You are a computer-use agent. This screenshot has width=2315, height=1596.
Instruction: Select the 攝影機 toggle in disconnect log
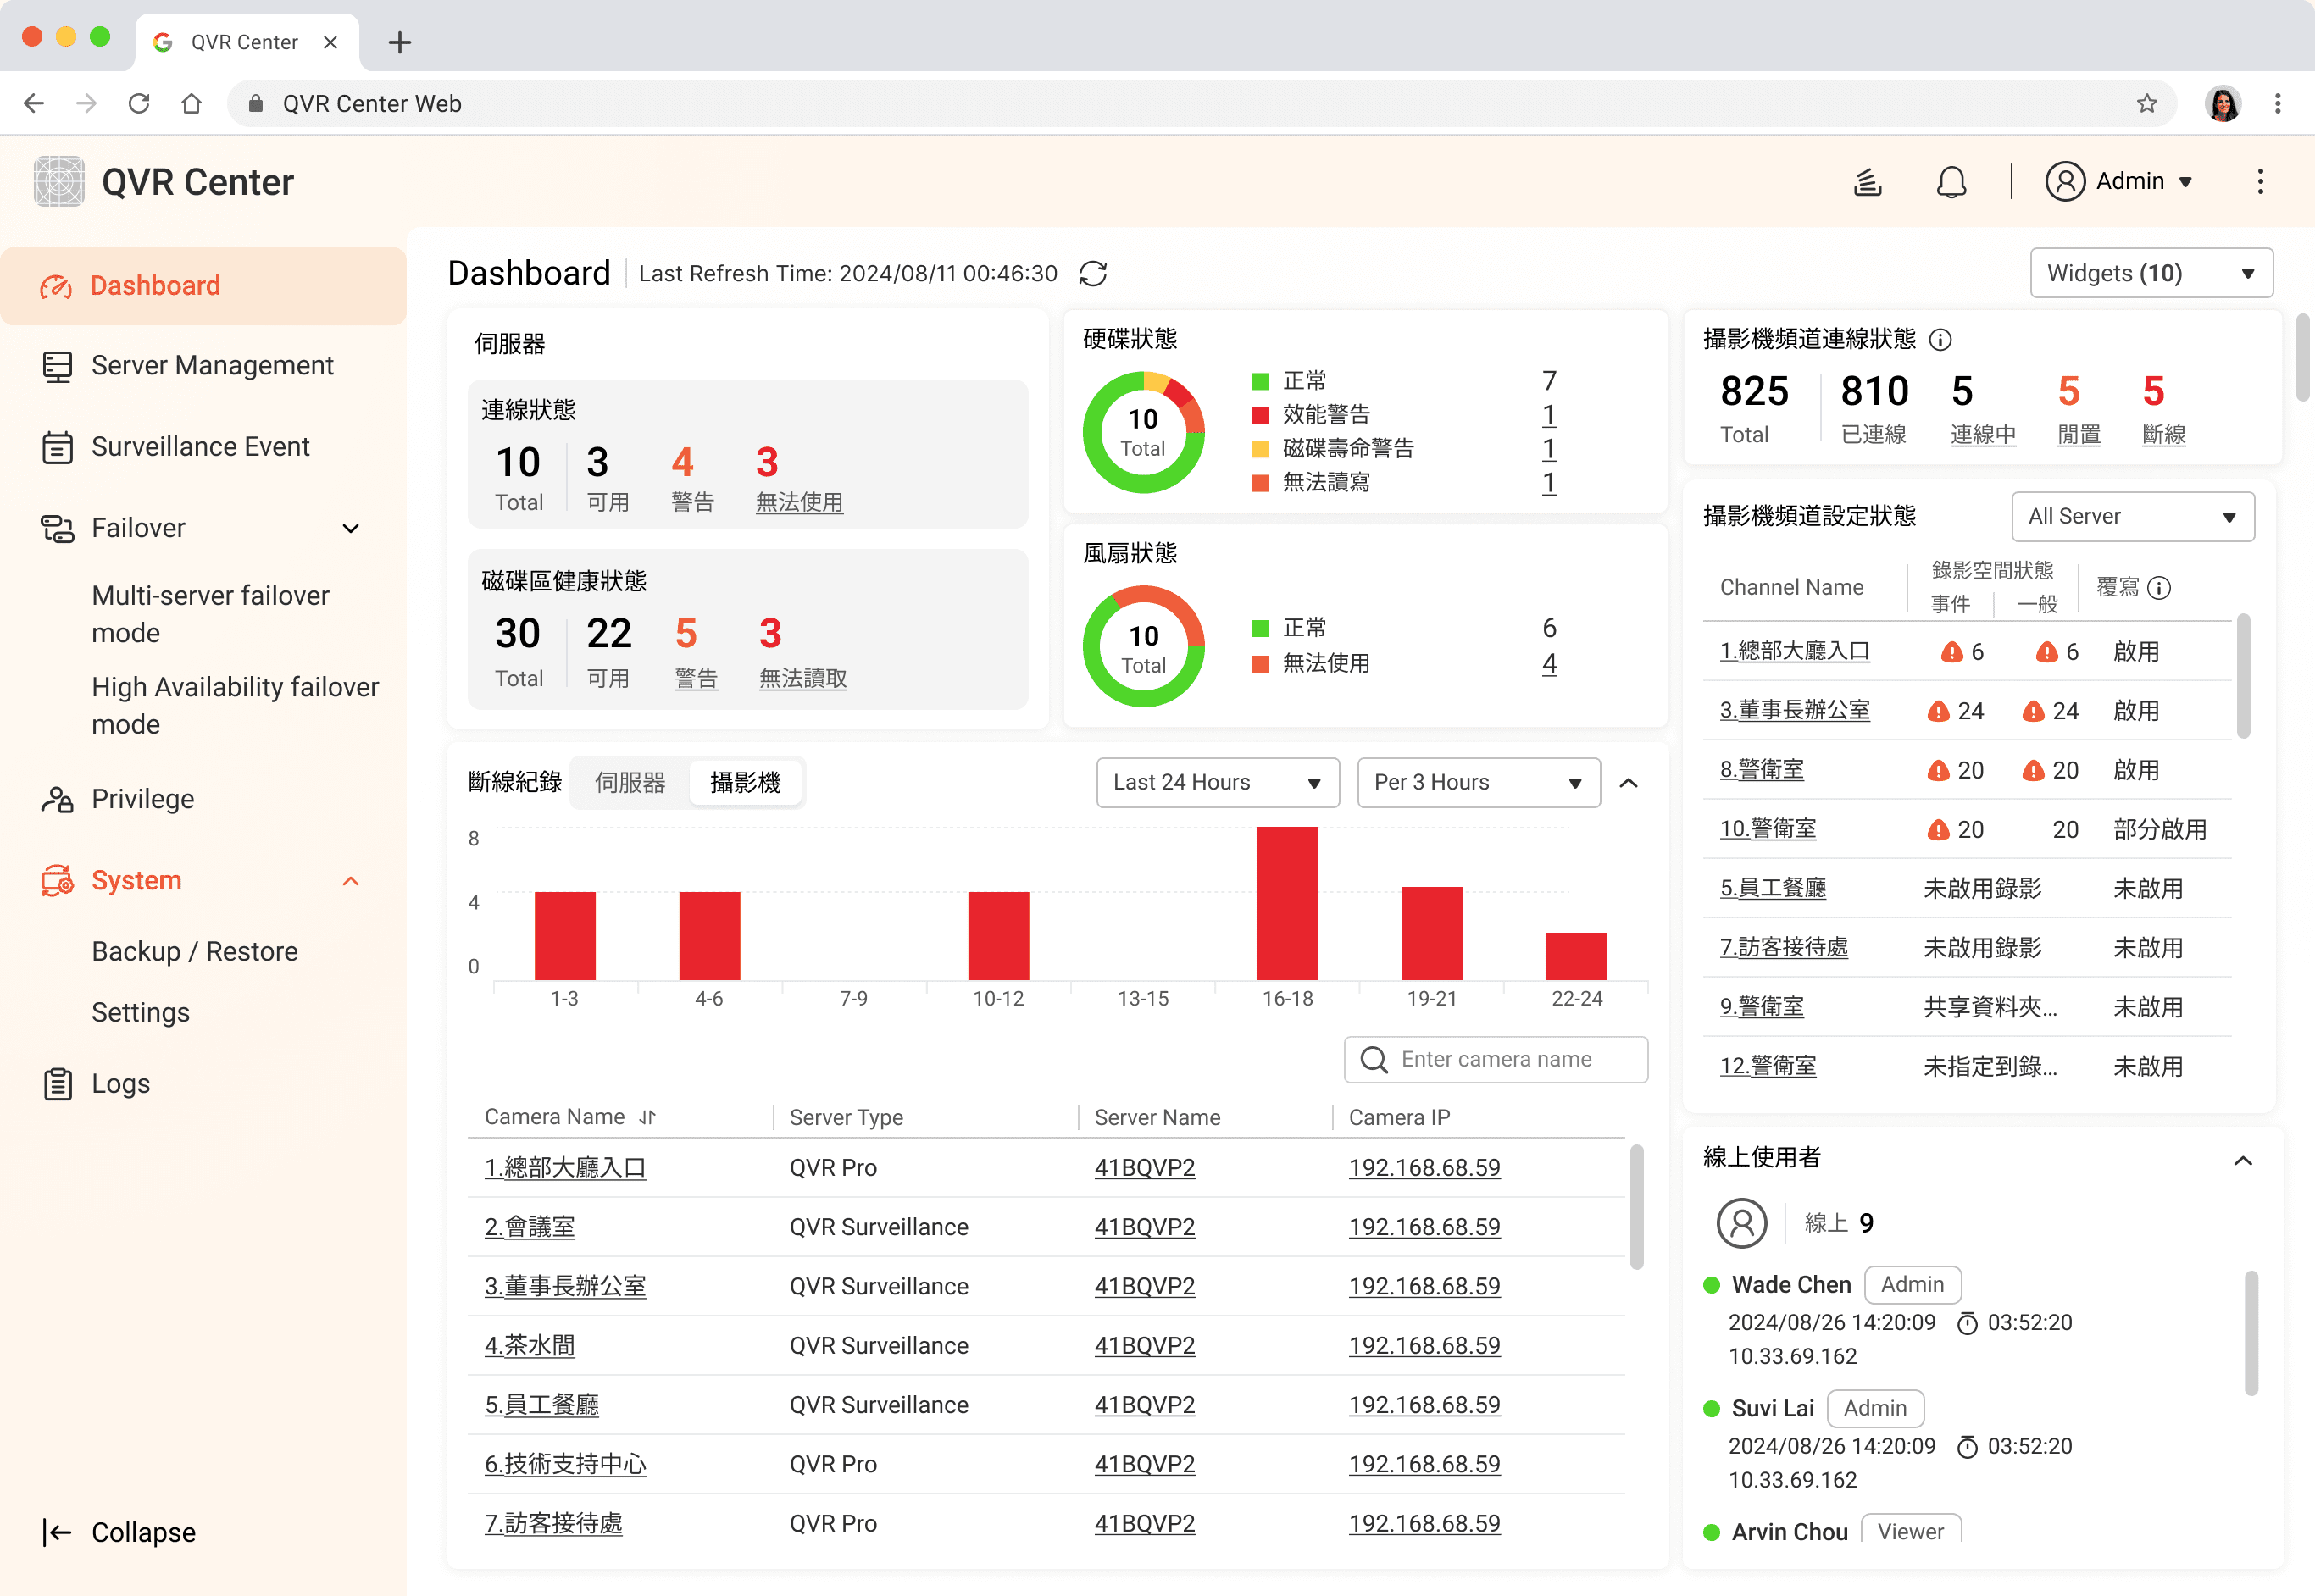[745, 783]
